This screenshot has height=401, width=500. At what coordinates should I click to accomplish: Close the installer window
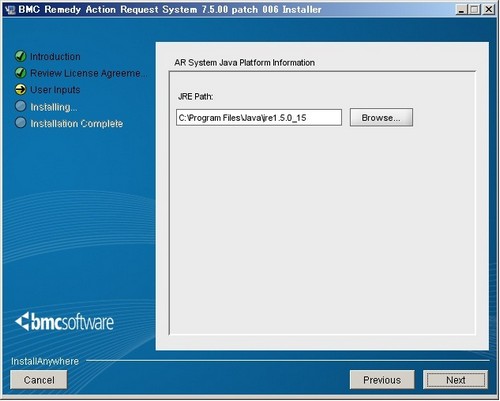[488, 10]
